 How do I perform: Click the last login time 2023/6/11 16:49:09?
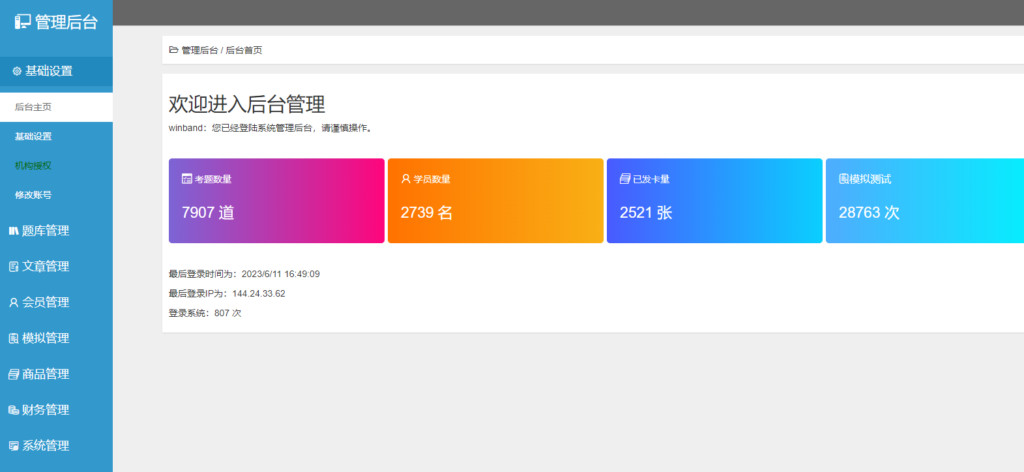tap(281, 274)
